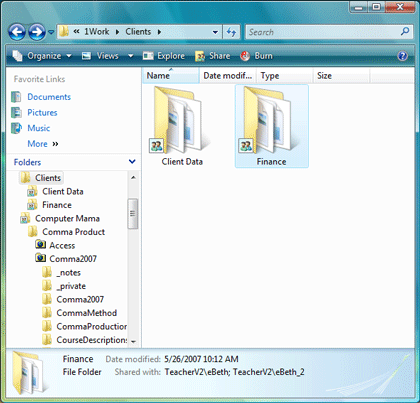Select Access in the folder tree
Image resolution: width=420 pixels, height=403 pixels.
pyautogui.click(x=62, y=246)
